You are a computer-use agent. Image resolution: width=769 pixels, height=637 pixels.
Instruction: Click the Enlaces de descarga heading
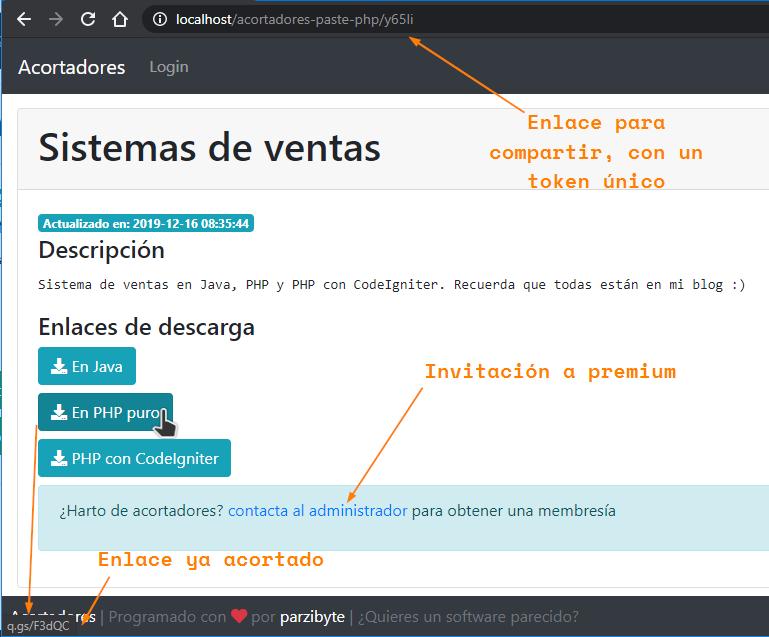[146, 327]
